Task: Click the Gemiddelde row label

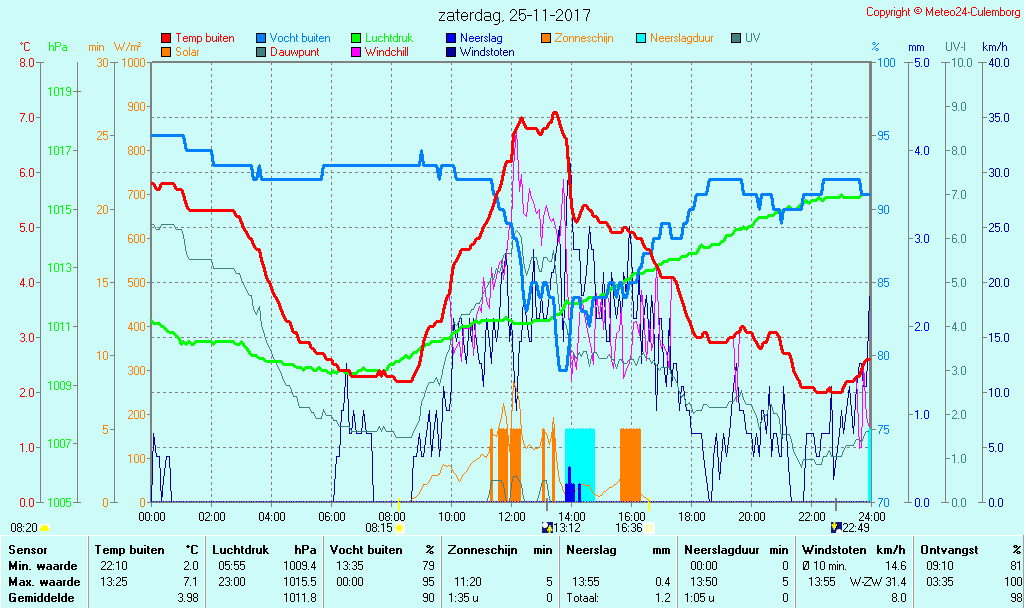Action: coord(40,598)
